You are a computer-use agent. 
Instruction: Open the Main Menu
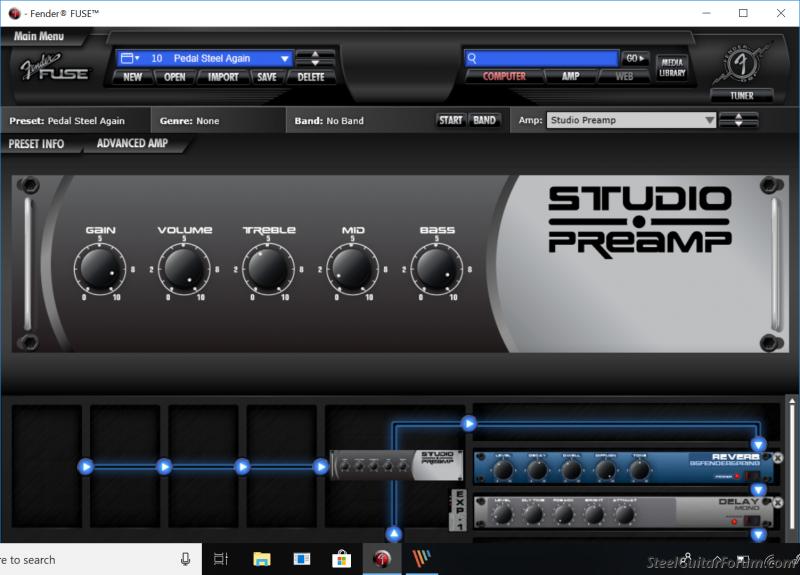tap(39, 36)
